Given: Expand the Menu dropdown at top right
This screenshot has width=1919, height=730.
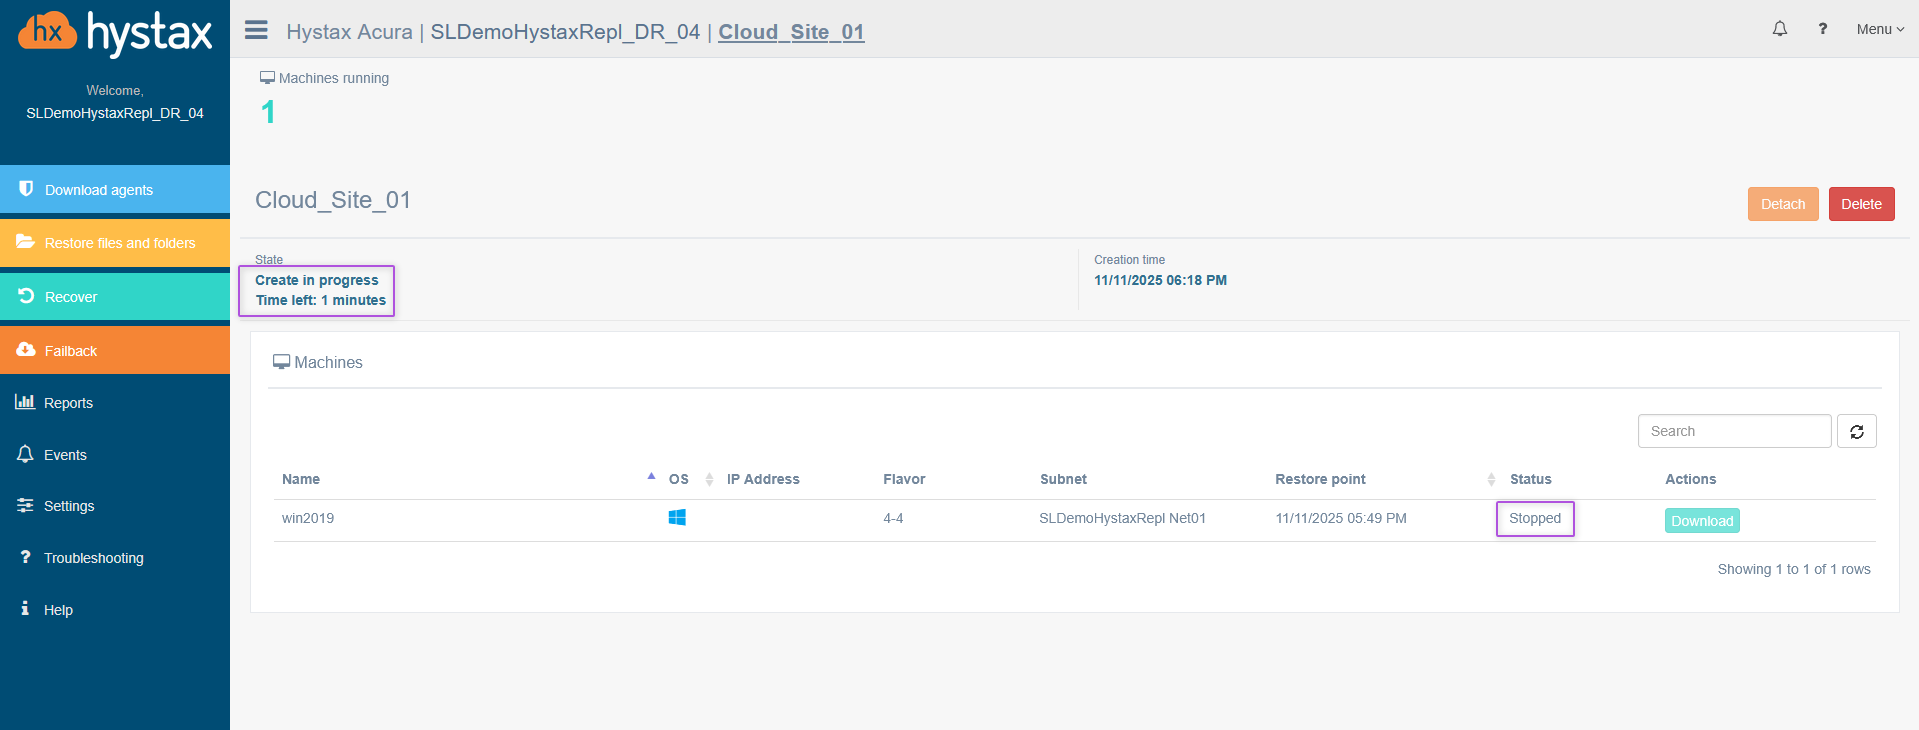Looking at the screenshot, I should 1879,29.
